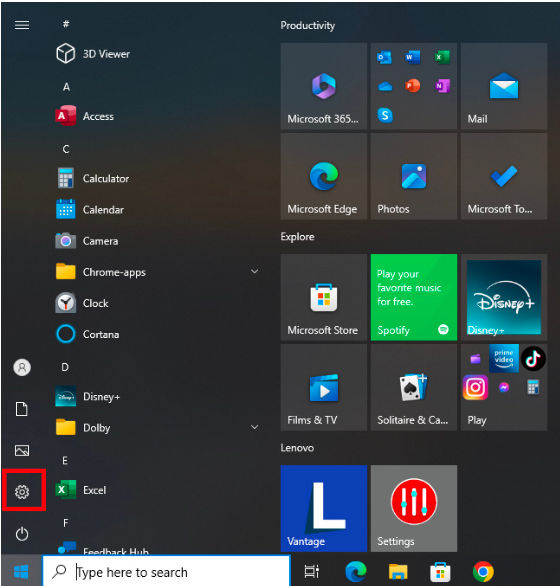Click the Explore group title
This screenshot has width=560, height=586.
[x=298, y=237]
